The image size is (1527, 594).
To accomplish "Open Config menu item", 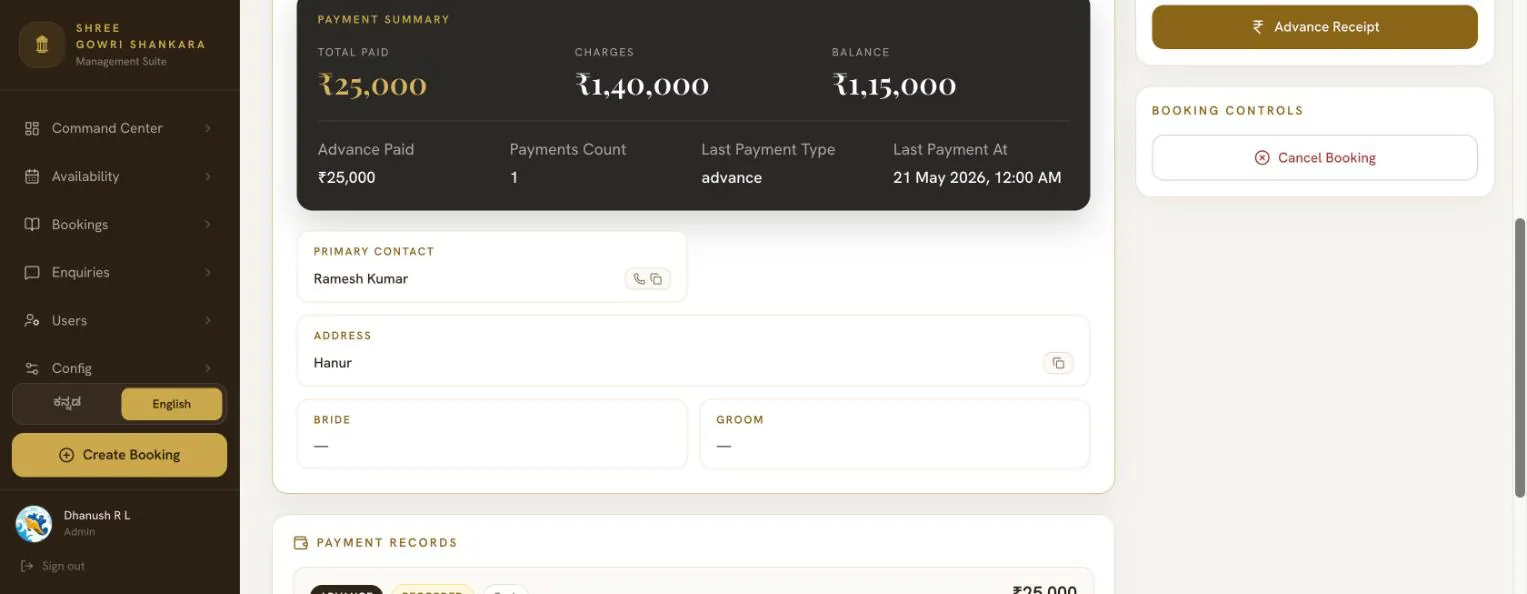I will [119, 368].
